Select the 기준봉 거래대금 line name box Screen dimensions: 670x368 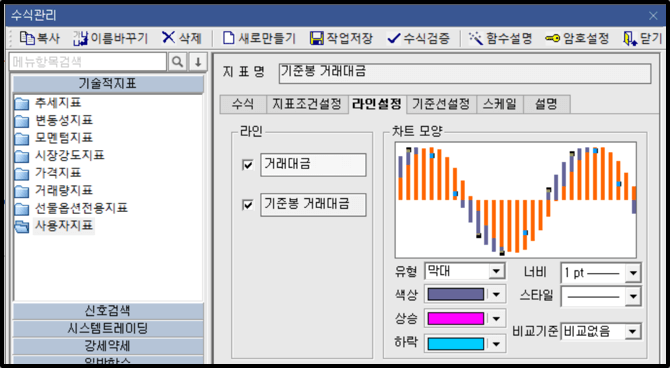coord(313,205)
